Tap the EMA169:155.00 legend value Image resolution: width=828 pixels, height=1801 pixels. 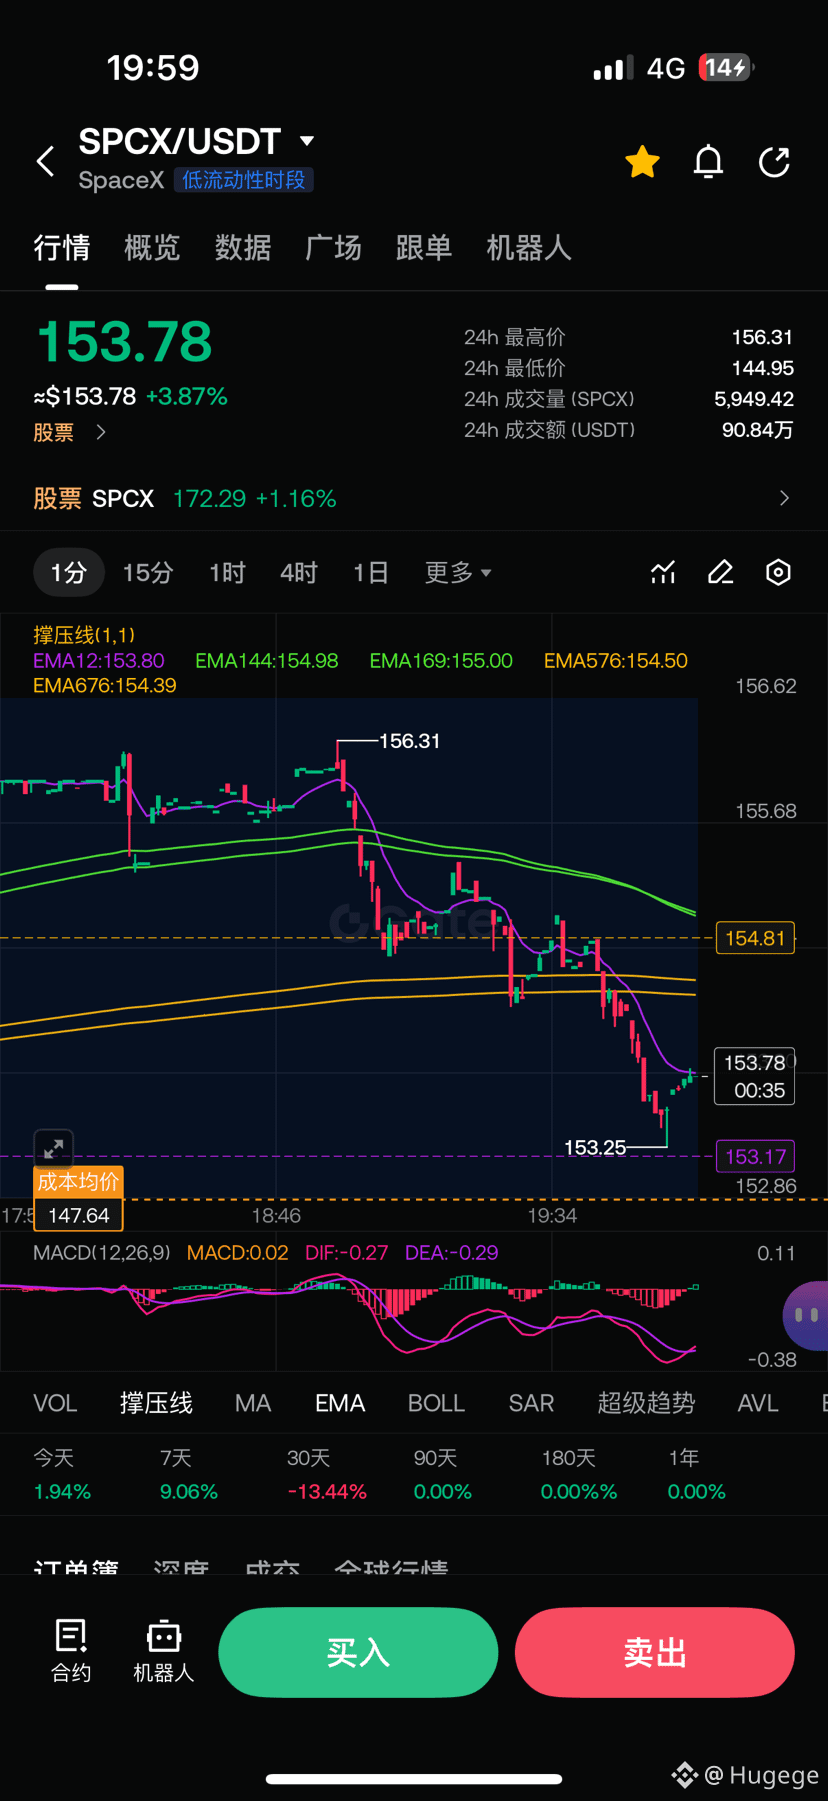click(x=441, y=661)
